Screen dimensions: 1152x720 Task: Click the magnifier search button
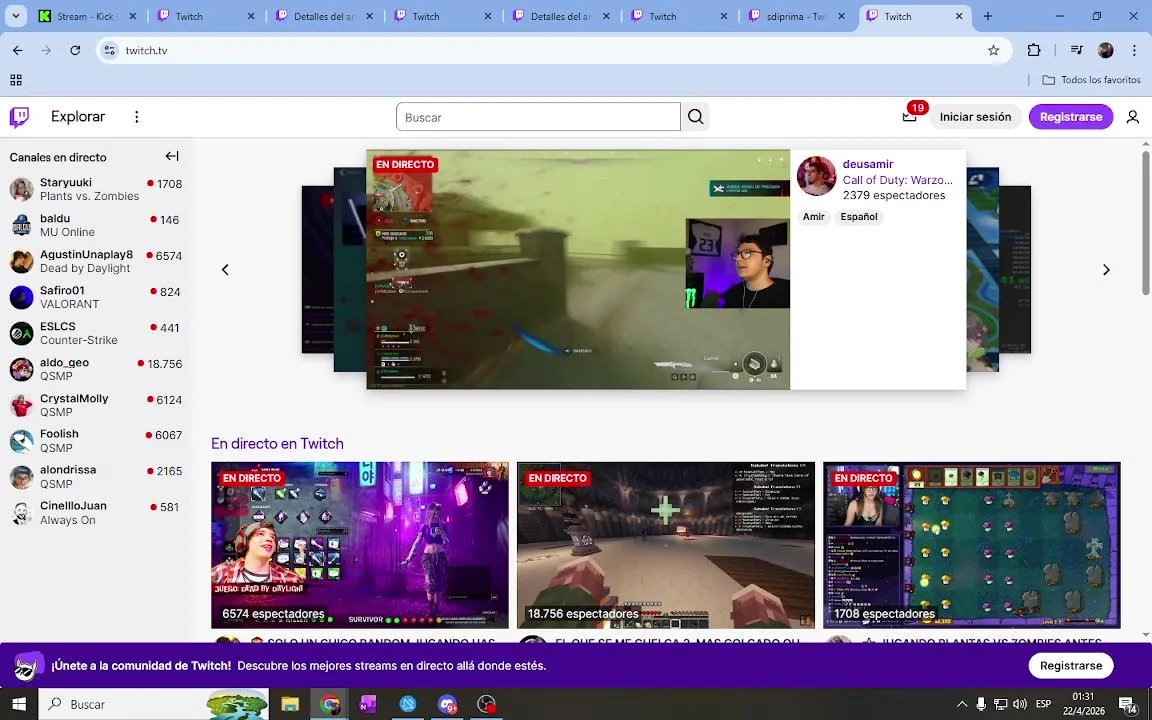[x=695, y=117]
